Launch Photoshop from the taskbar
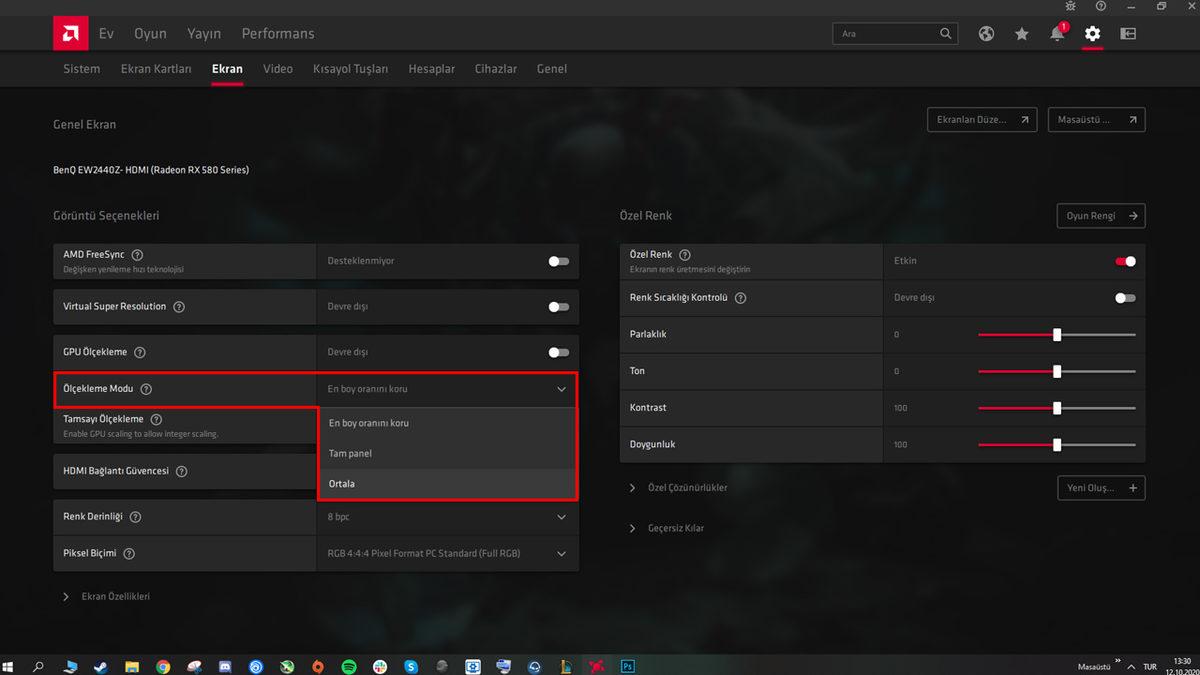Image resolution: width=1200 pixels, height=675 pixels. [628, 666]
